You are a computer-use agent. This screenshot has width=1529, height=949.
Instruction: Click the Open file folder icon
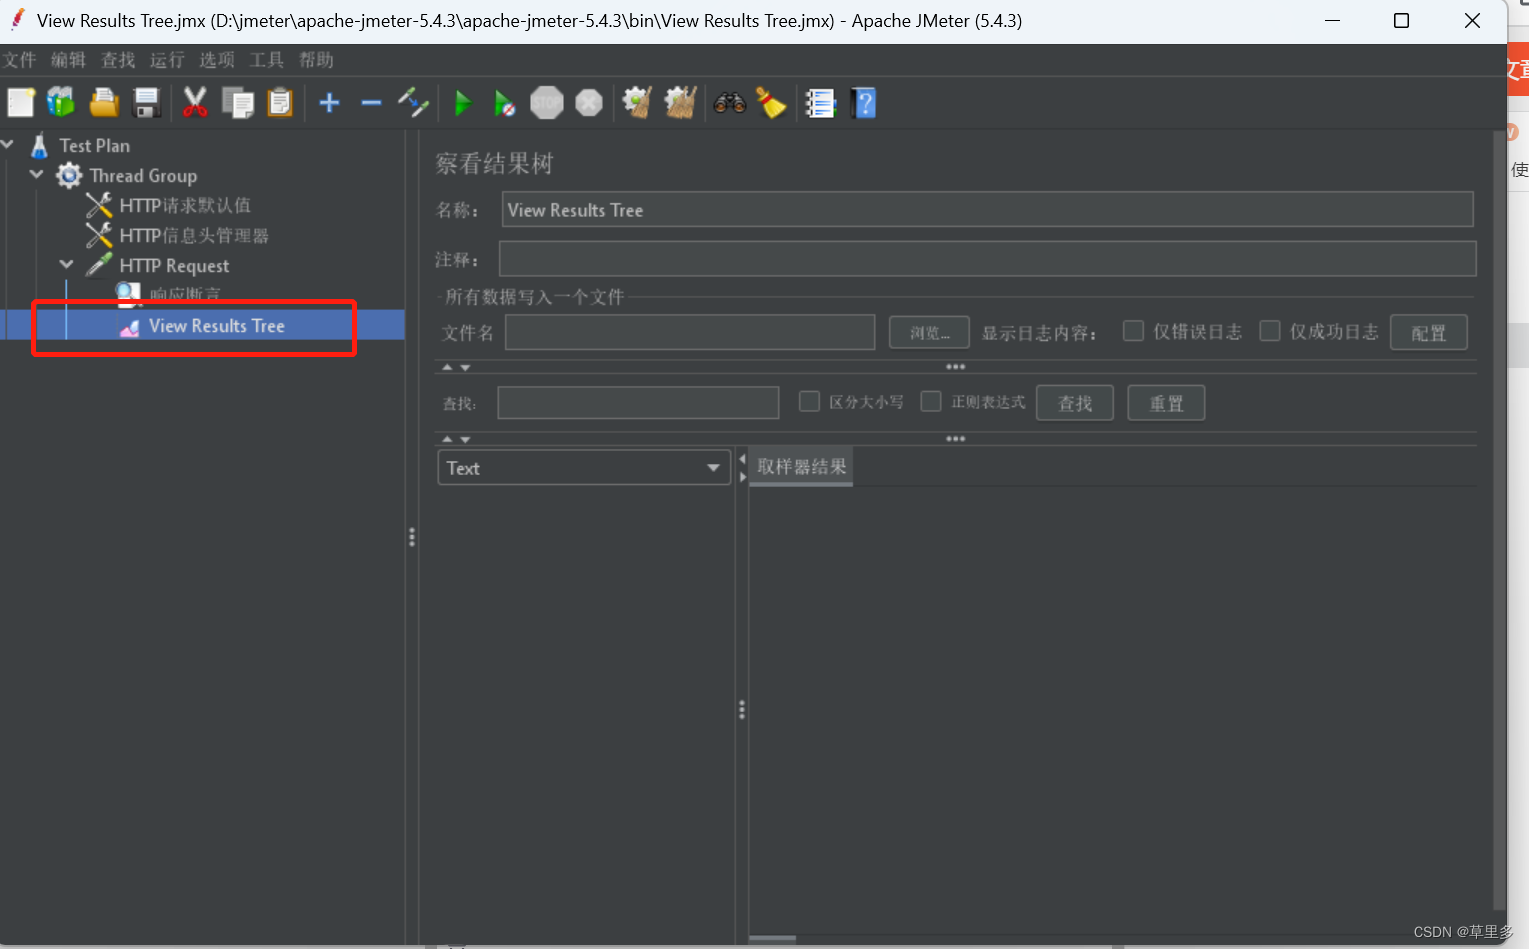104,102
